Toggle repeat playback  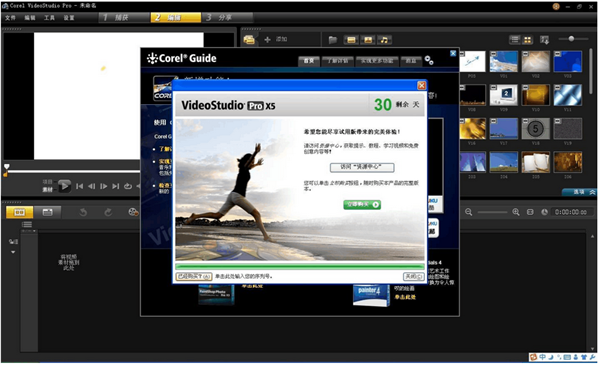128,186
